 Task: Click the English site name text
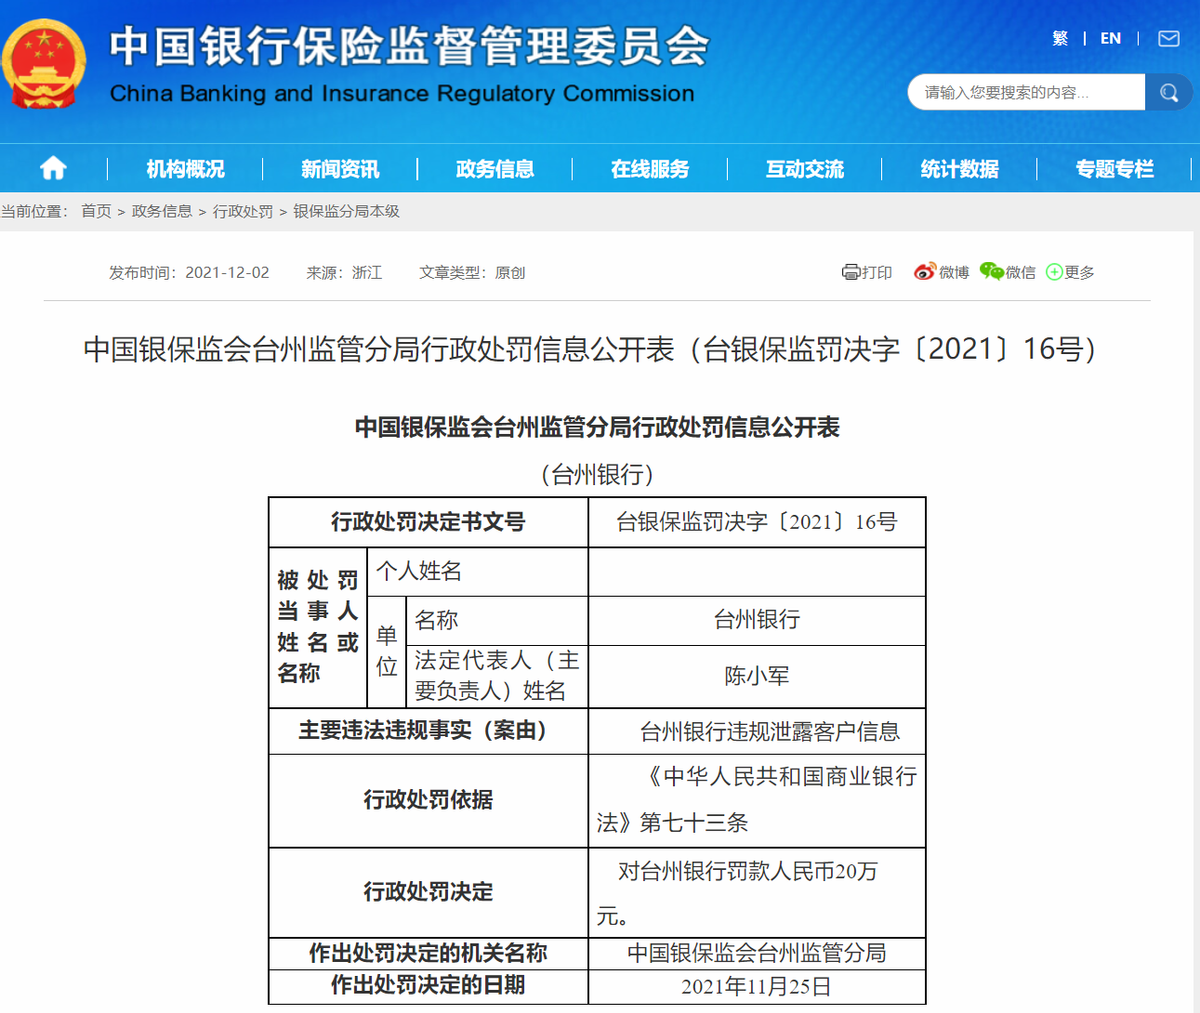(x=402, y=94)
